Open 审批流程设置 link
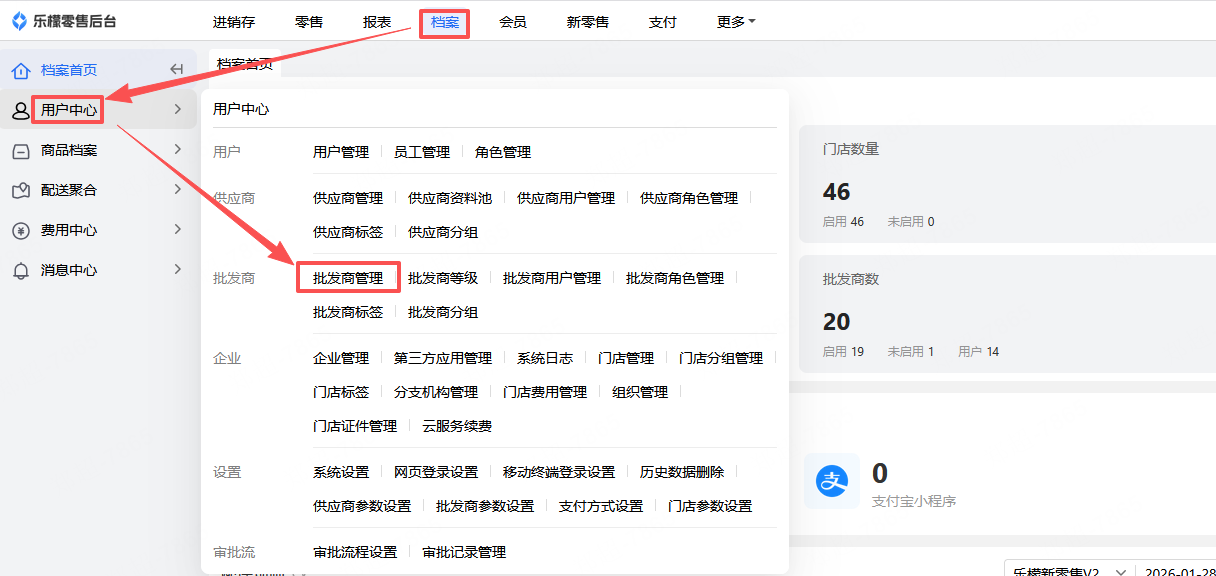The height and width of the screenshot is (576, 1216). [x=355, y=552]
